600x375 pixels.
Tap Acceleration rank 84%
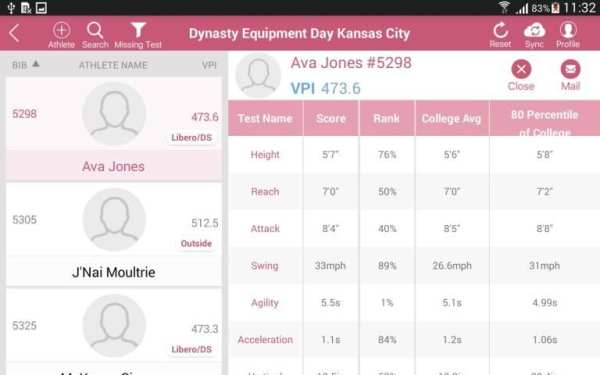(x=387, y=340)
